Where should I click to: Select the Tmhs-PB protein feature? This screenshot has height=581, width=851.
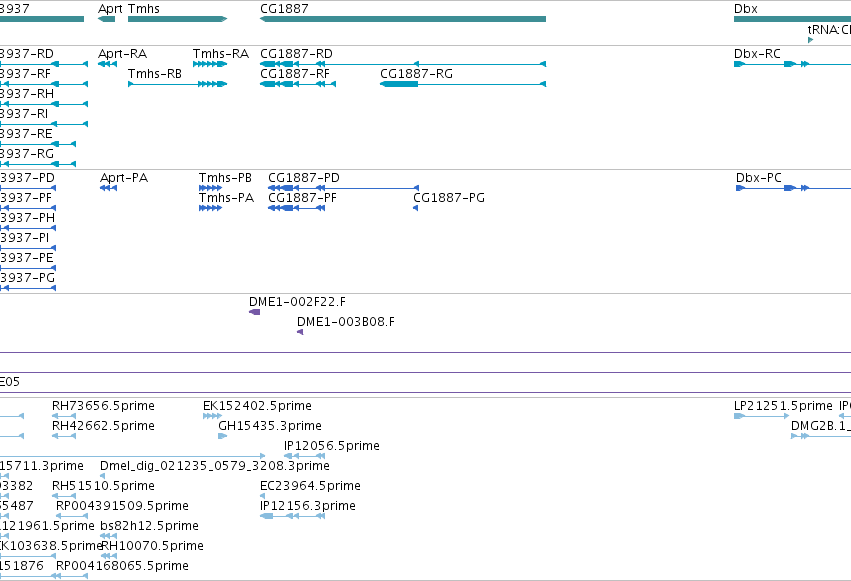click(x=211, y=188)
